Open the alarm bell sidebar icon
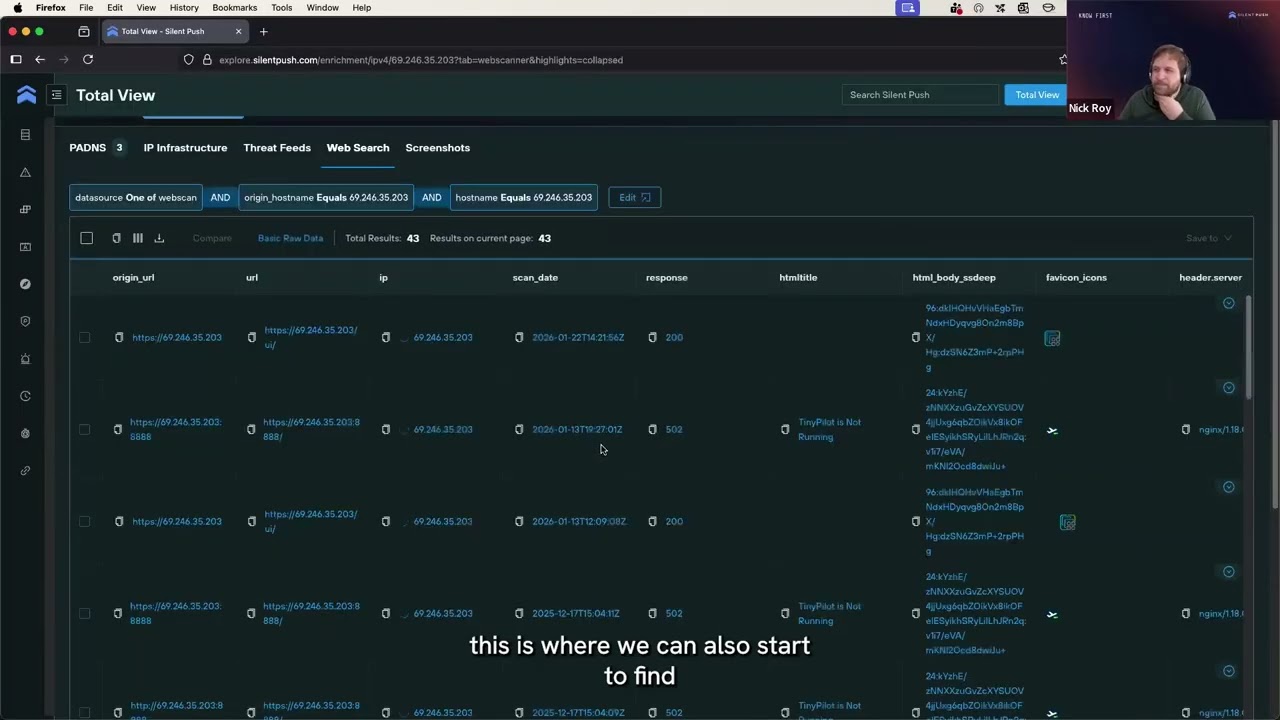Image resolution: width=1280 pixels, height=720 pixels. click(26, 359)
